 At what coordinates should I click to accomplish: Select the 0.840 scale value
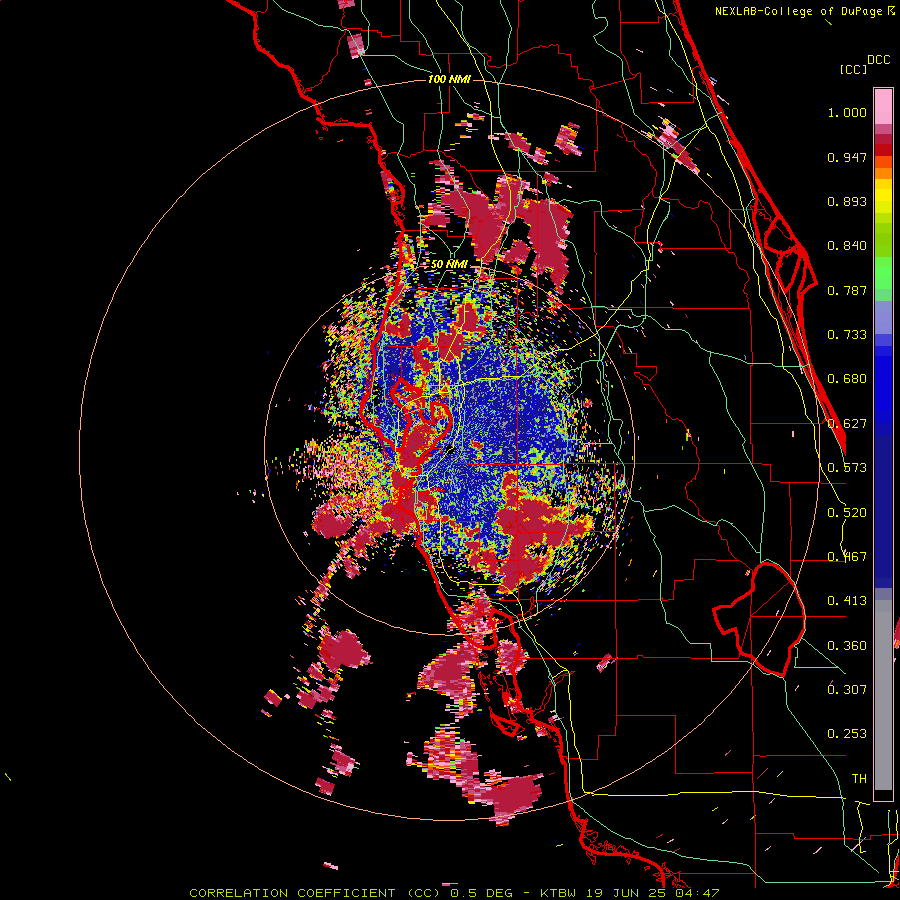coord(847,246)
